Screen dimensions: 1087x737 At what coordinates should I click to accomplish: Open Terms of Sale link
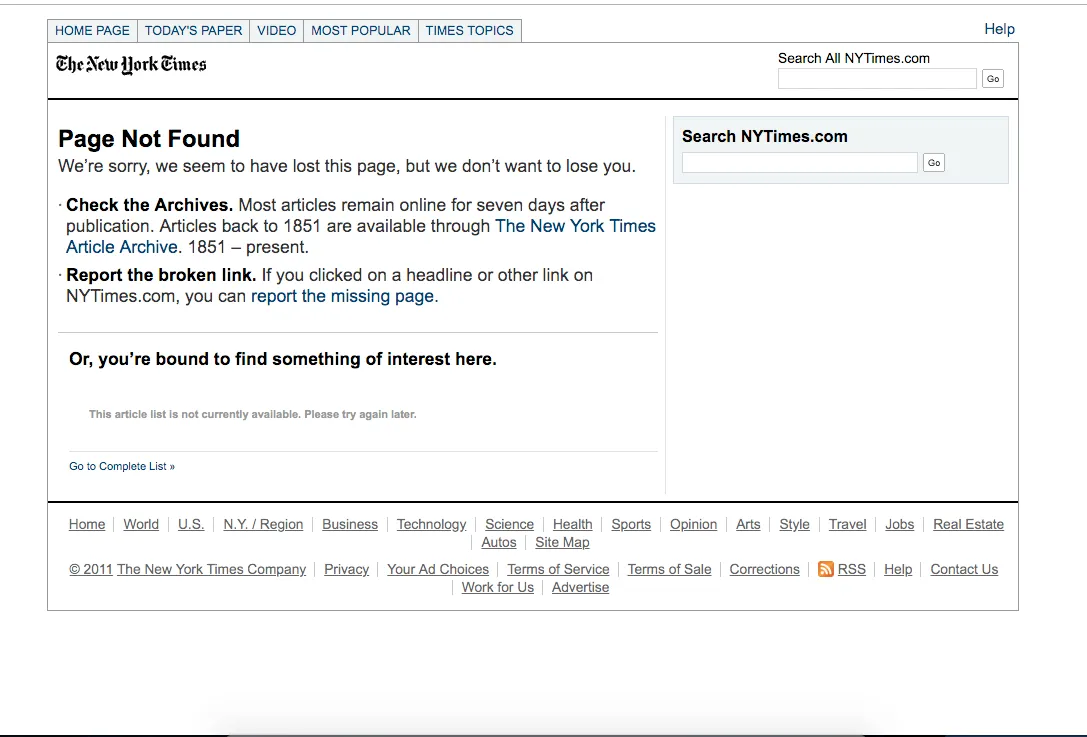click(x=670, y=569)
